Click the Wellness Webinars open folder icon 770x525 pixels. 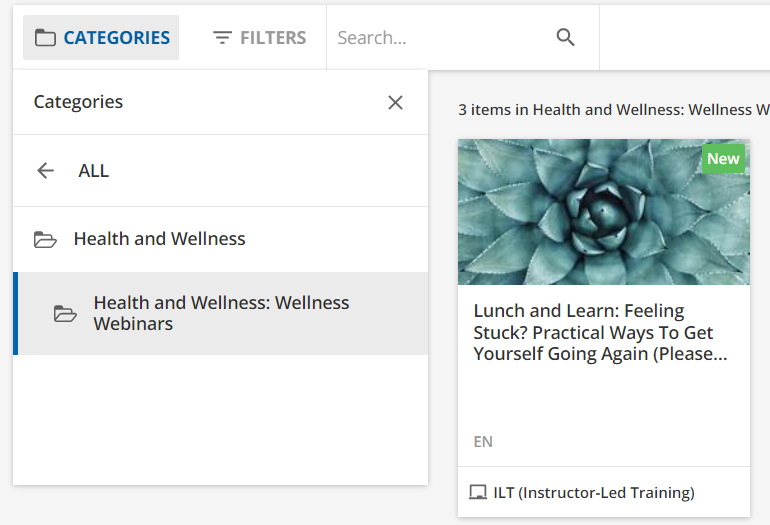[x=65, y=313]
